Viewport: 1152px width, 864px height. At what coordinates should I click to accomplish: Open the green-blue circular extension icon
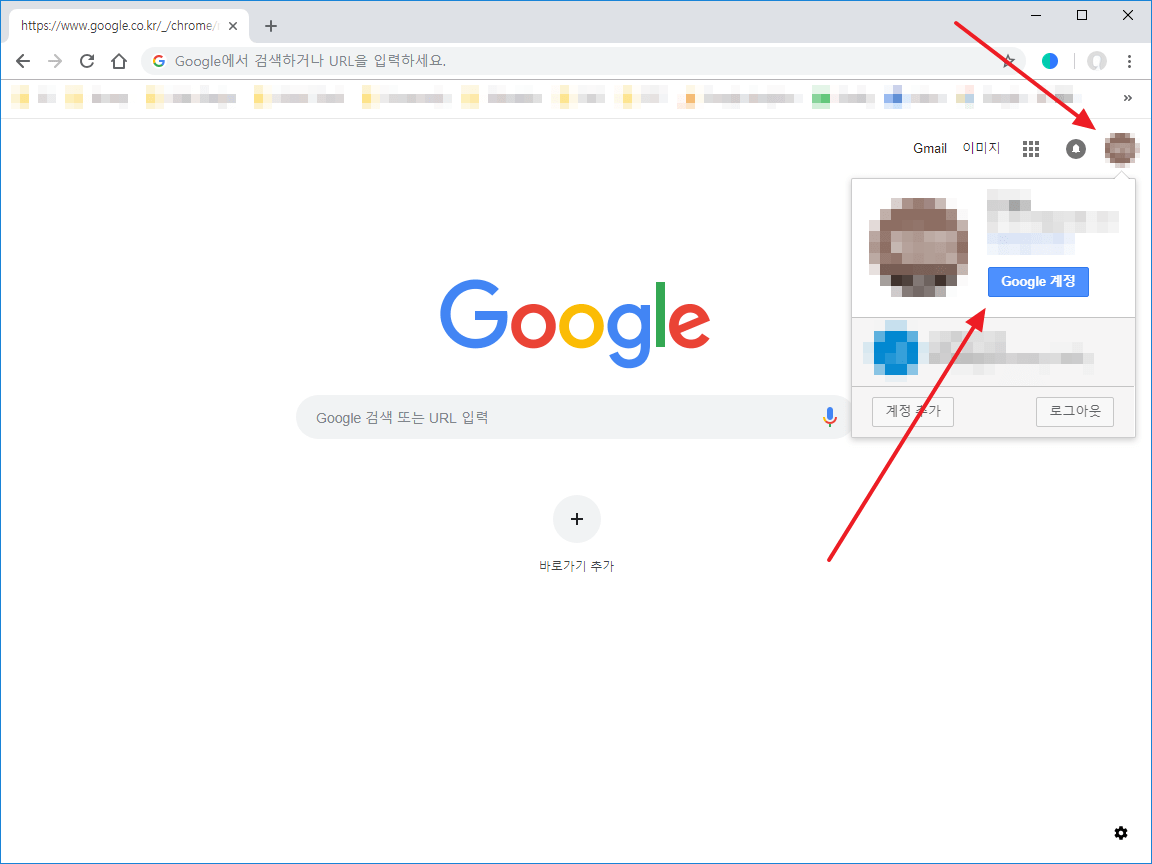[1050, 61]
